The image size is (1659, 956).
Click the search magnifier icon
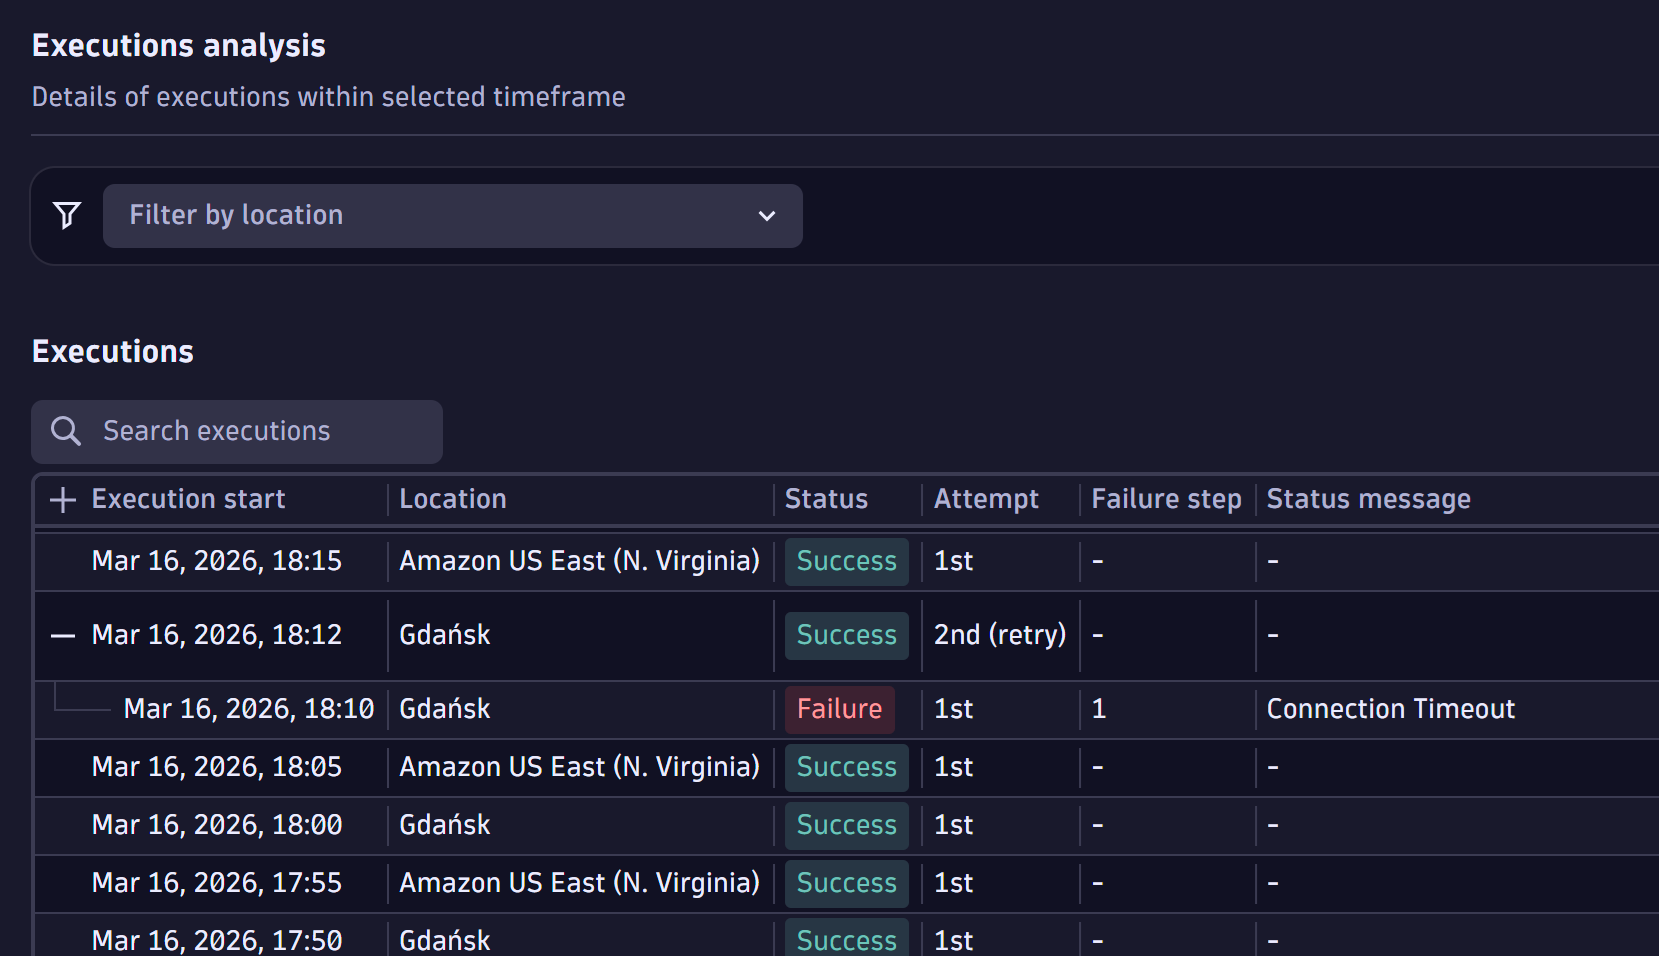(65, 431)
